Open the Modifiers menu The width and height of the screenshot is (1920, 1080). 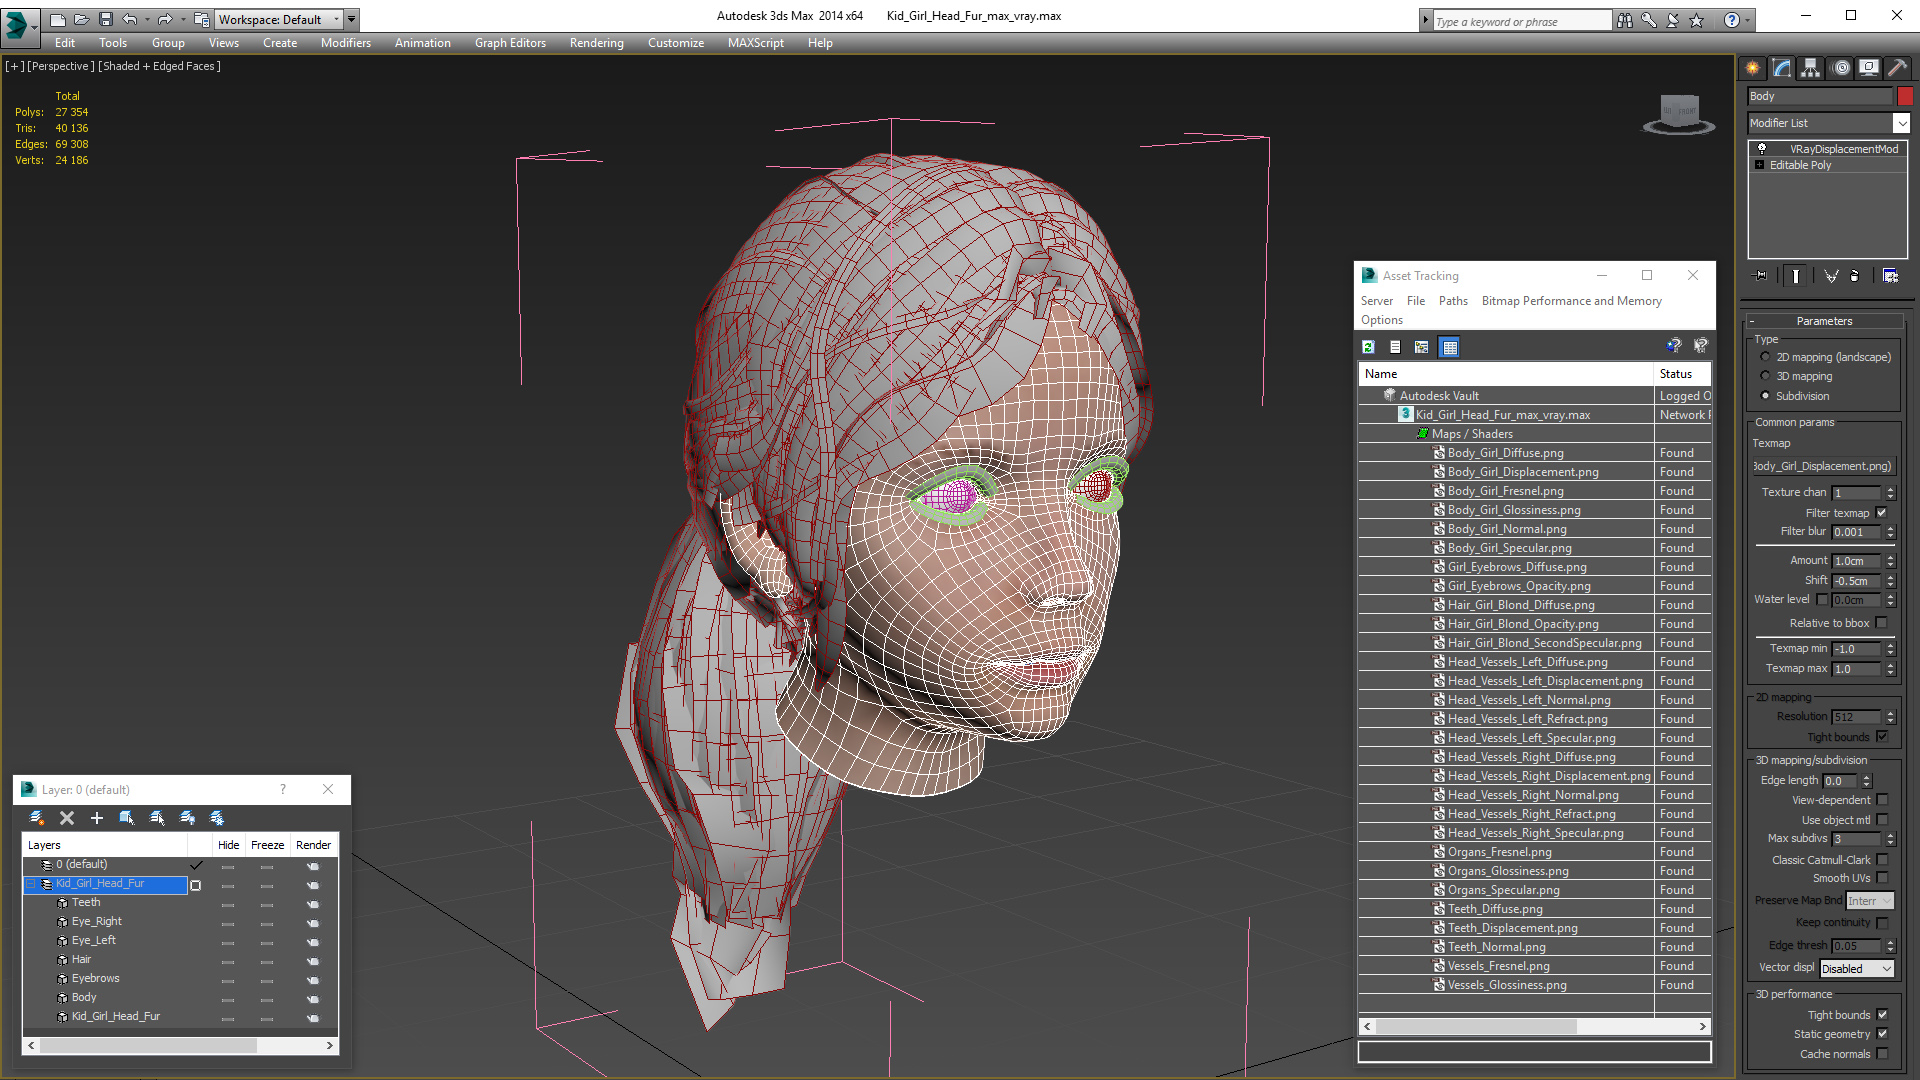345,43
